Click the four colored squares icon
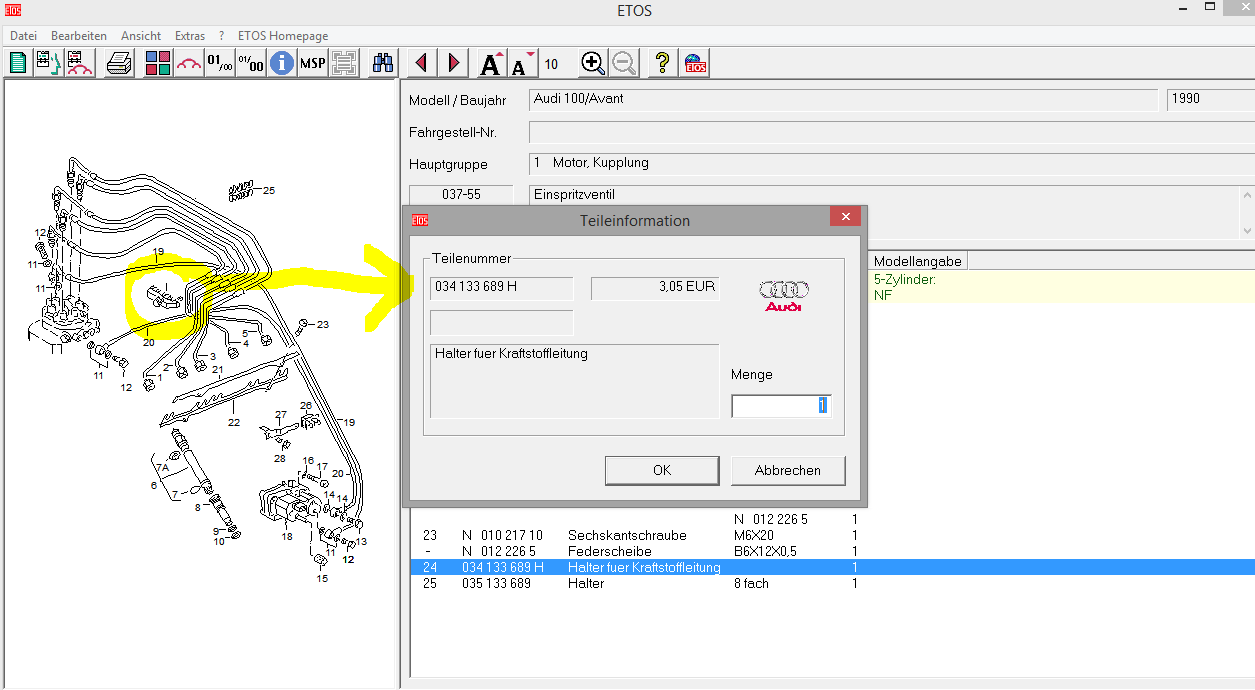The height and width of the screenshot is (690, 1255). click(x=157, y=63)
